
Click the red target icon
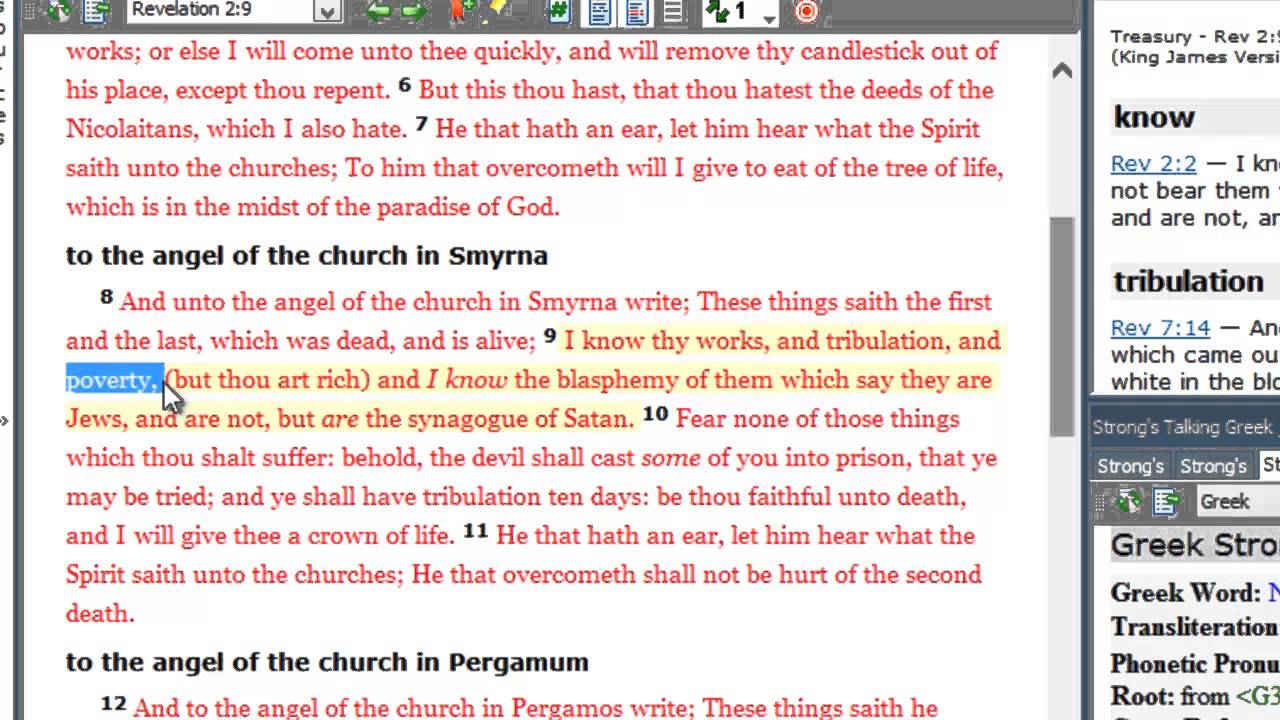[806, 12]
